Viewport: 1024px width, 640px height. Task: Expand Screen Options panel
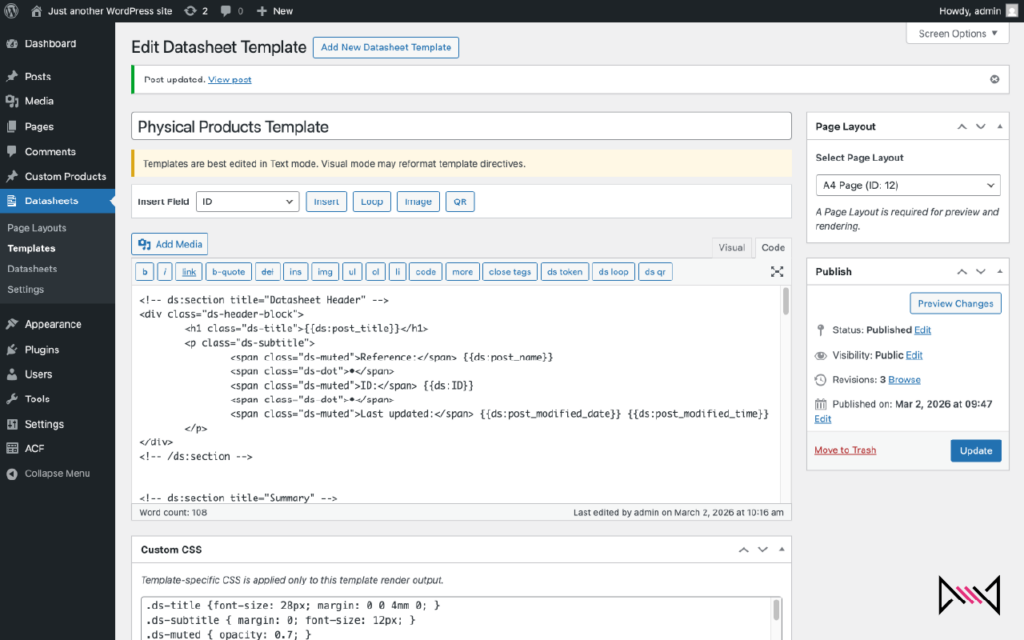[957, 34]
